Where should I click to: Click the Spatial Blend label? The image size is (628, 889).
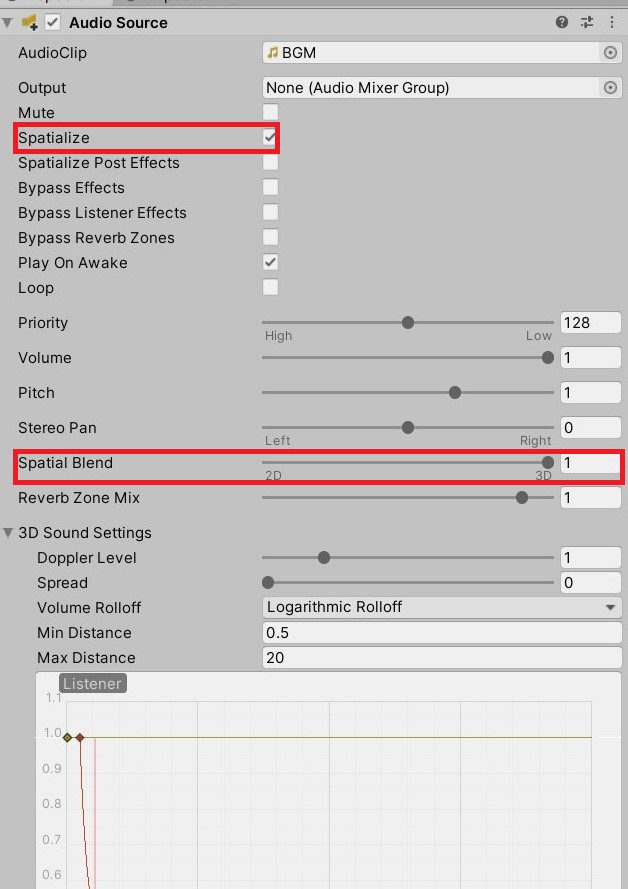65,463
